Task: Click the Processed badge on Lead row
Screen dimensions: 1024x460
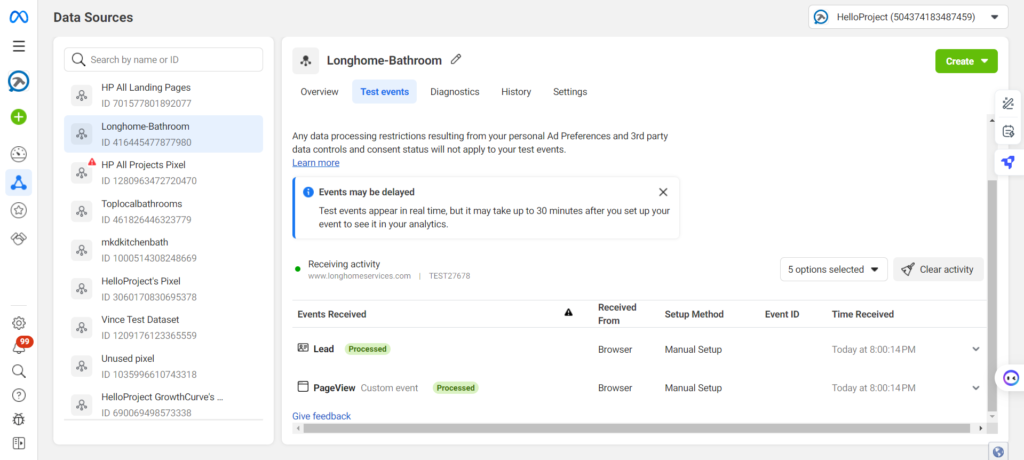Action: click(x=368, y=349)
